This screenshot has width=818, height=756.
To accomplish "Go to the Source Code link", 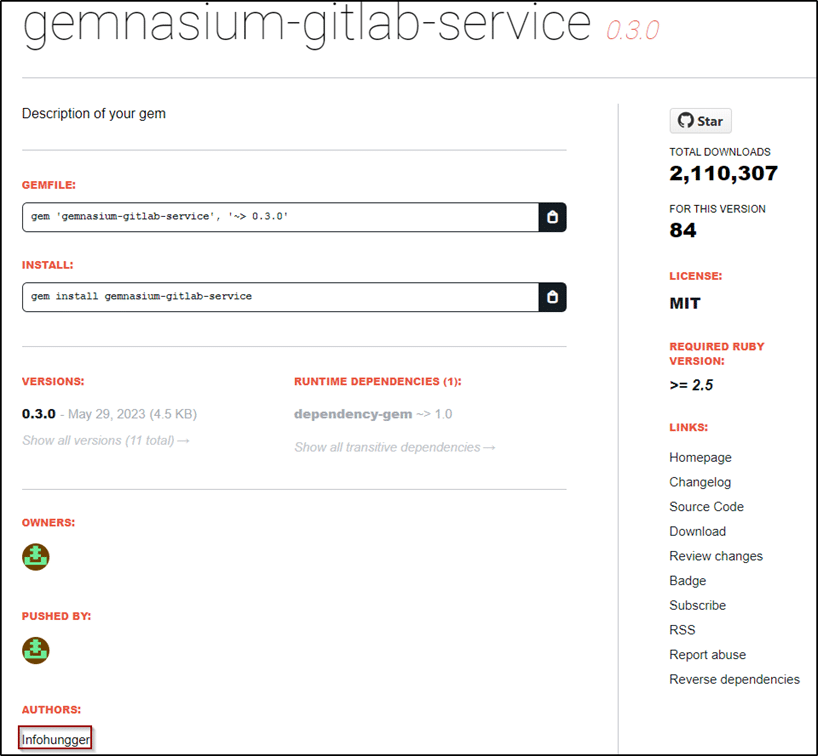I will click(706, 507).
